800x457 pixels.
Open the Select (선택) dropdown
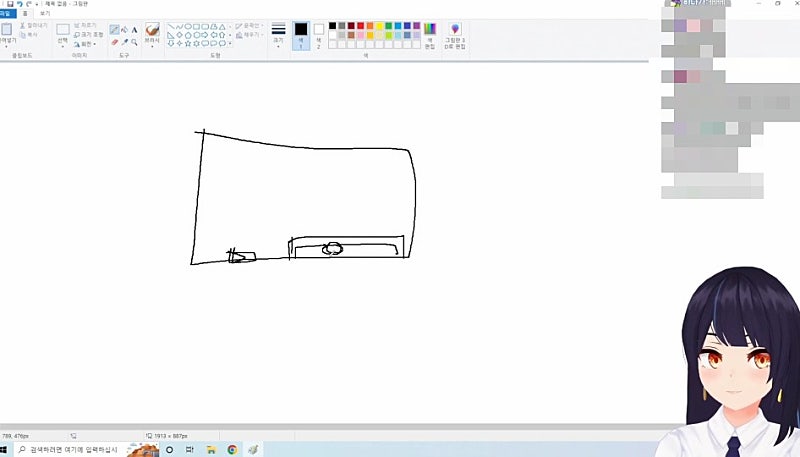(x=63, y=41)
